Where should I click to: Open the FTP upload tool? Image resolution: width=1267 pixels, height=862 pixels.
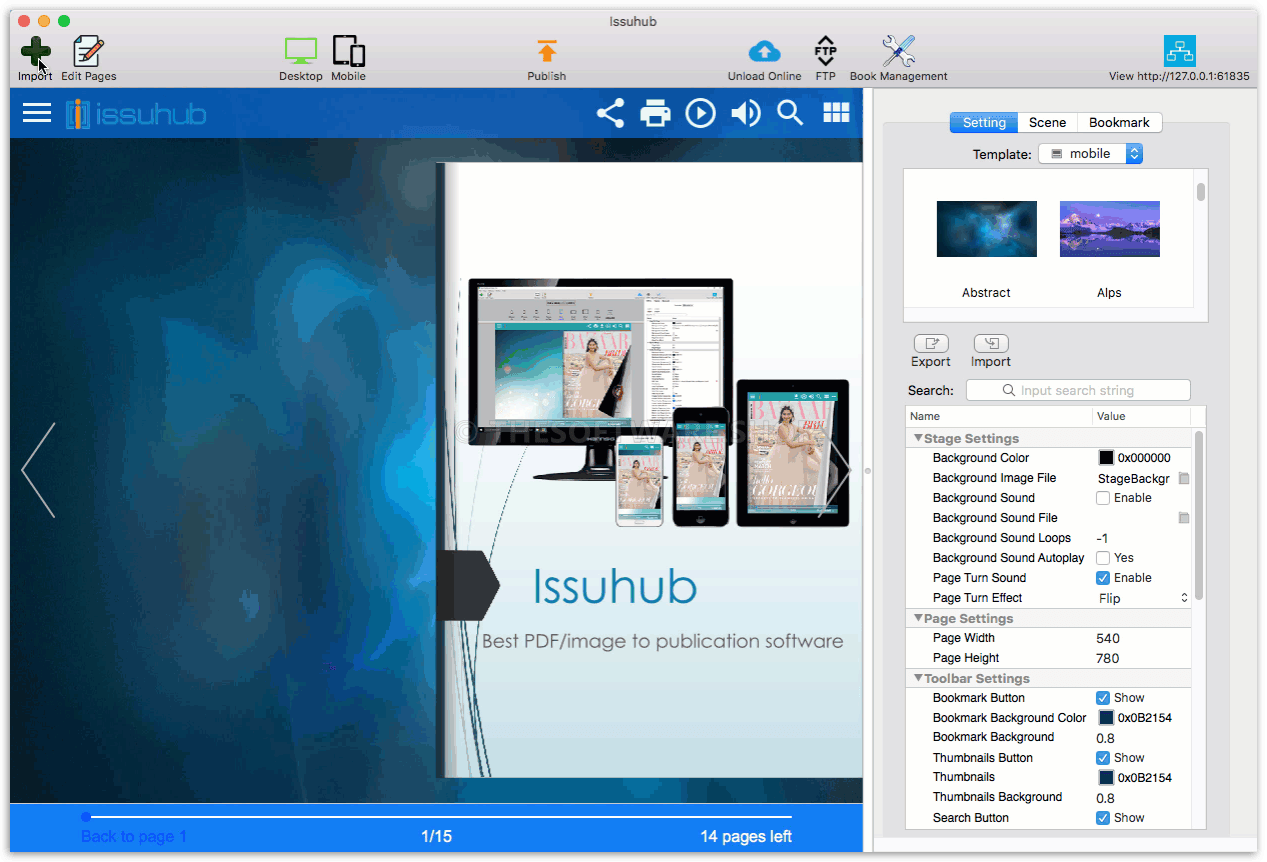(825, 50)
